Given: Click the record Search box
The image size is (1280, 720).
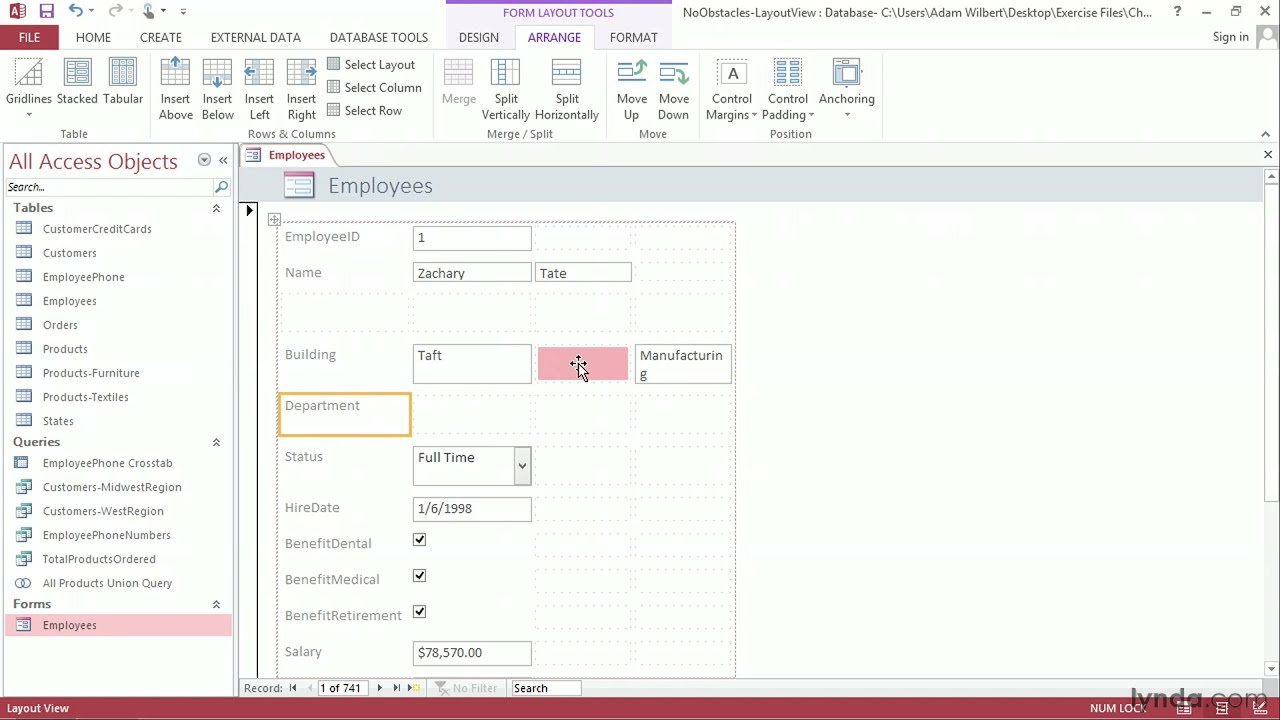Looking at the screenshot, I should pyautogui.click(x=545, y=688).
